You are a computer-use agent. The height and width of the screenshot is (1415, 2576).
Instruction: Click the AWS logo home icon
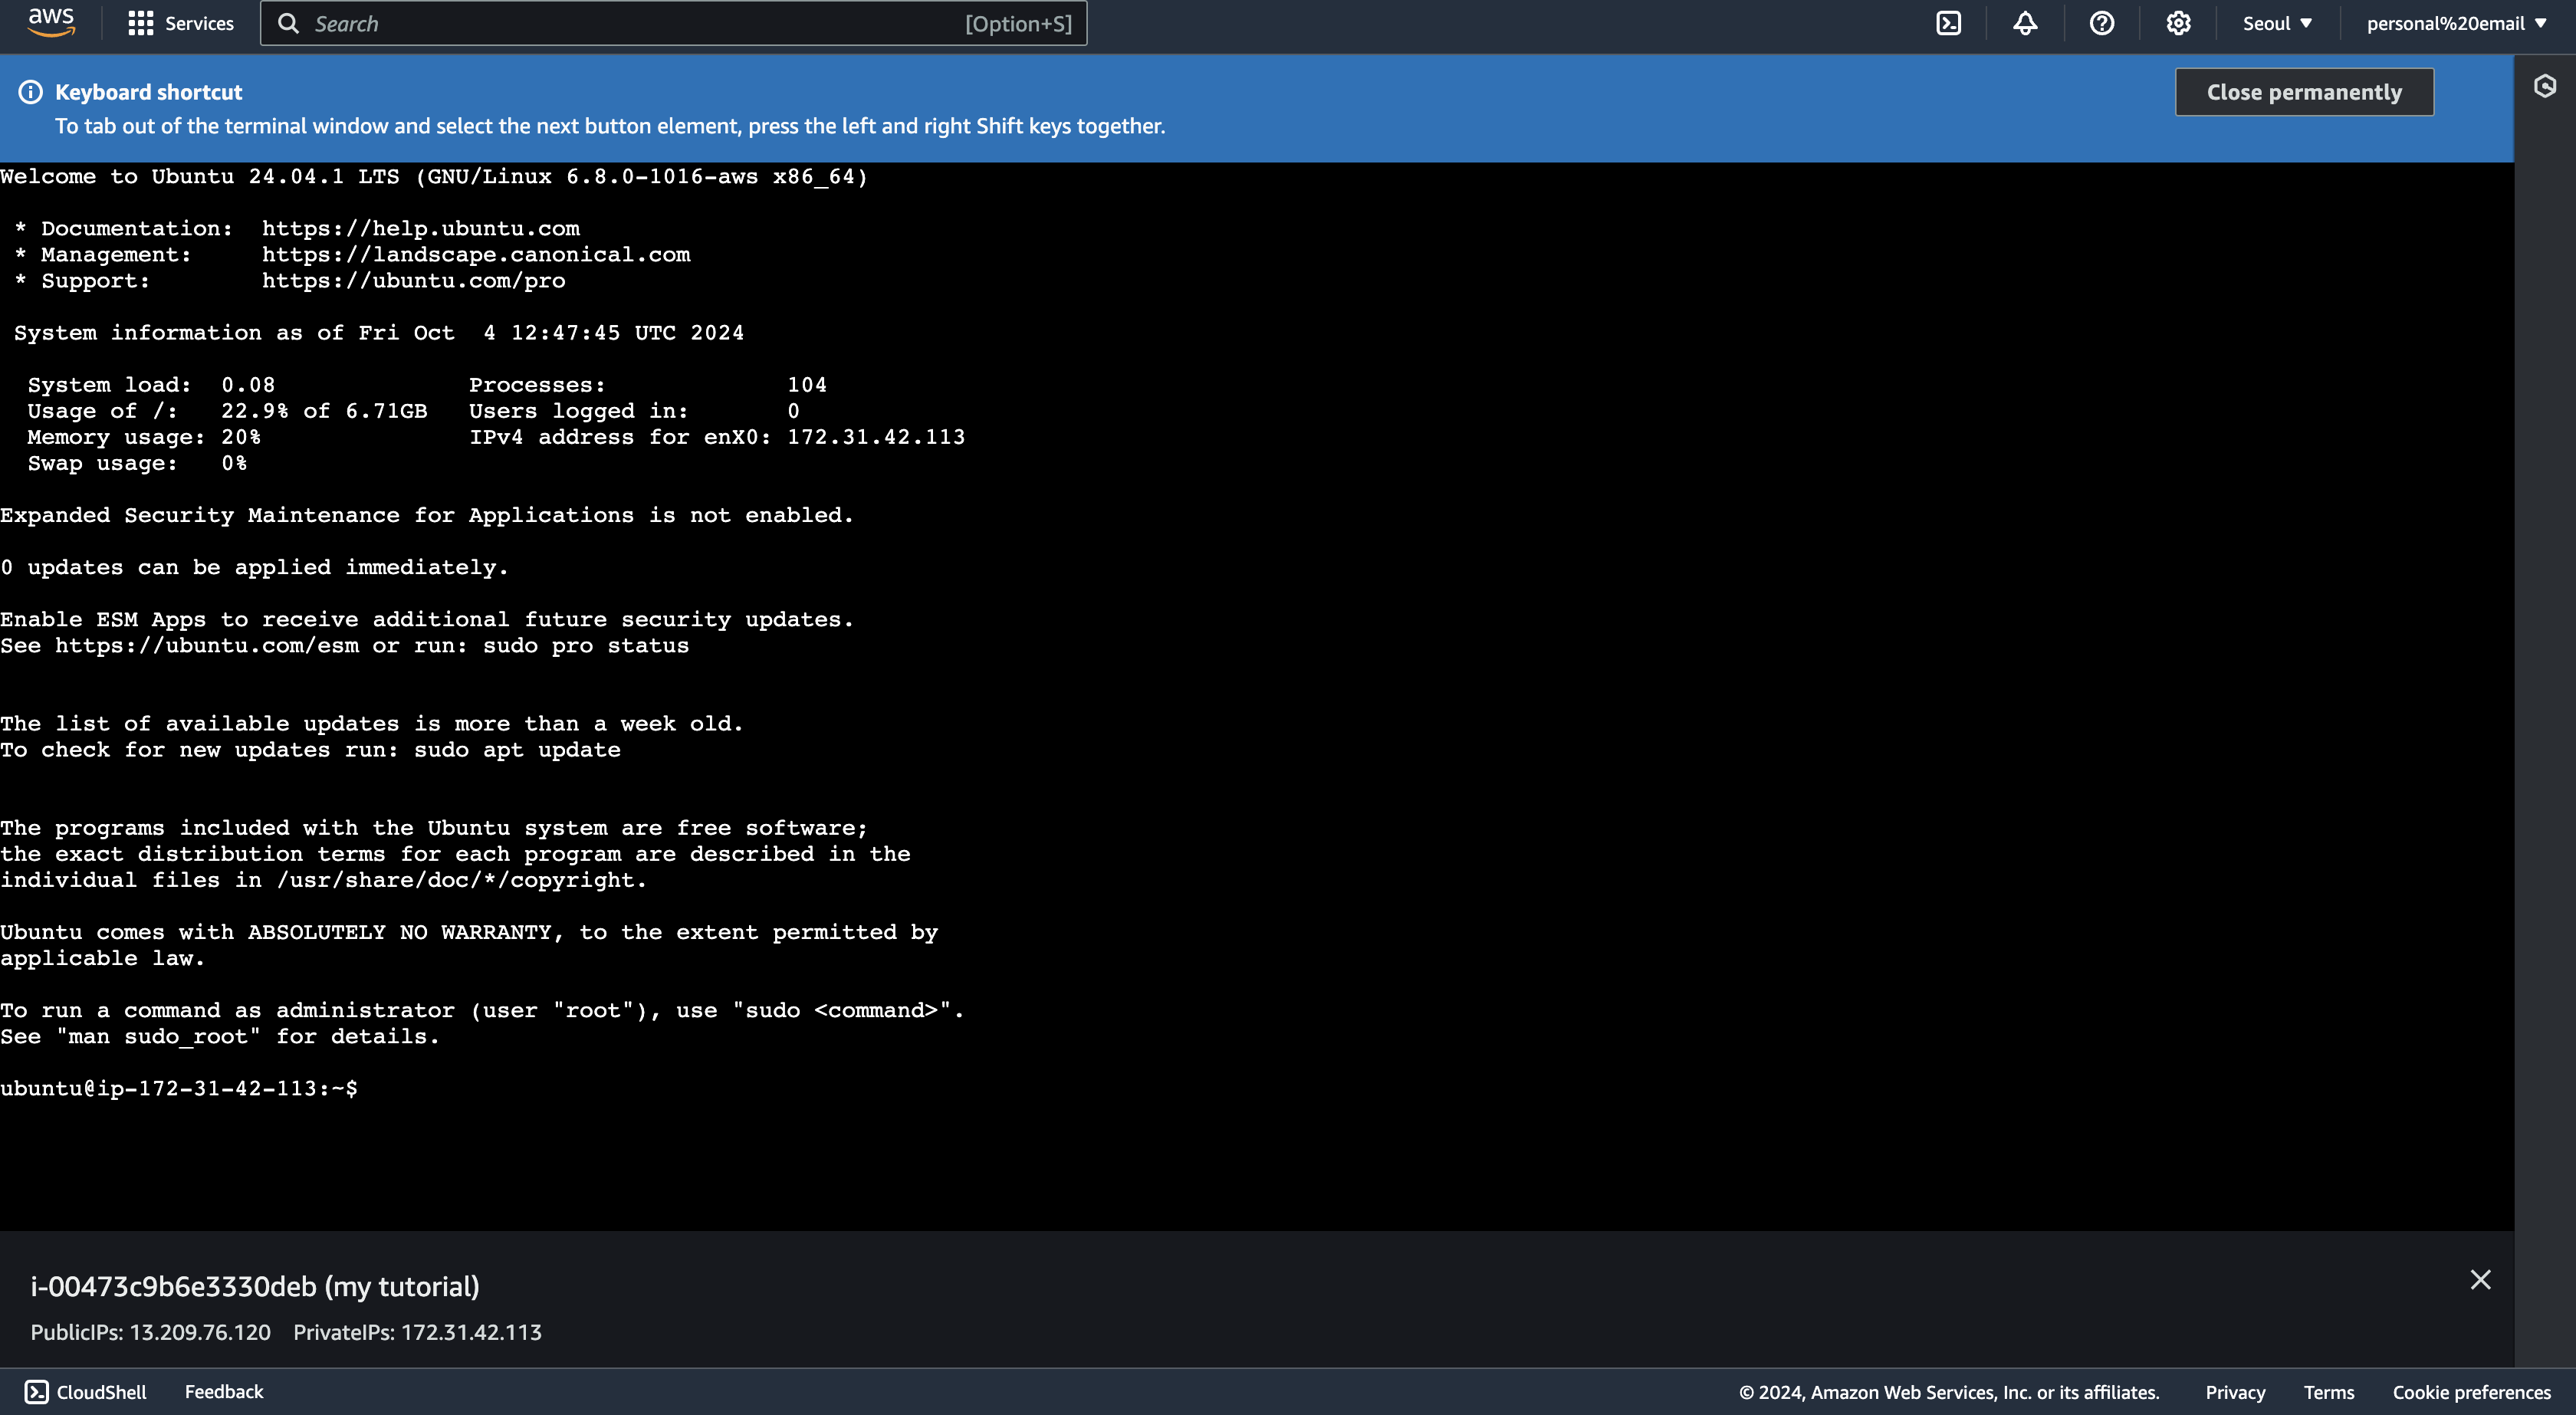click(51, 22)
